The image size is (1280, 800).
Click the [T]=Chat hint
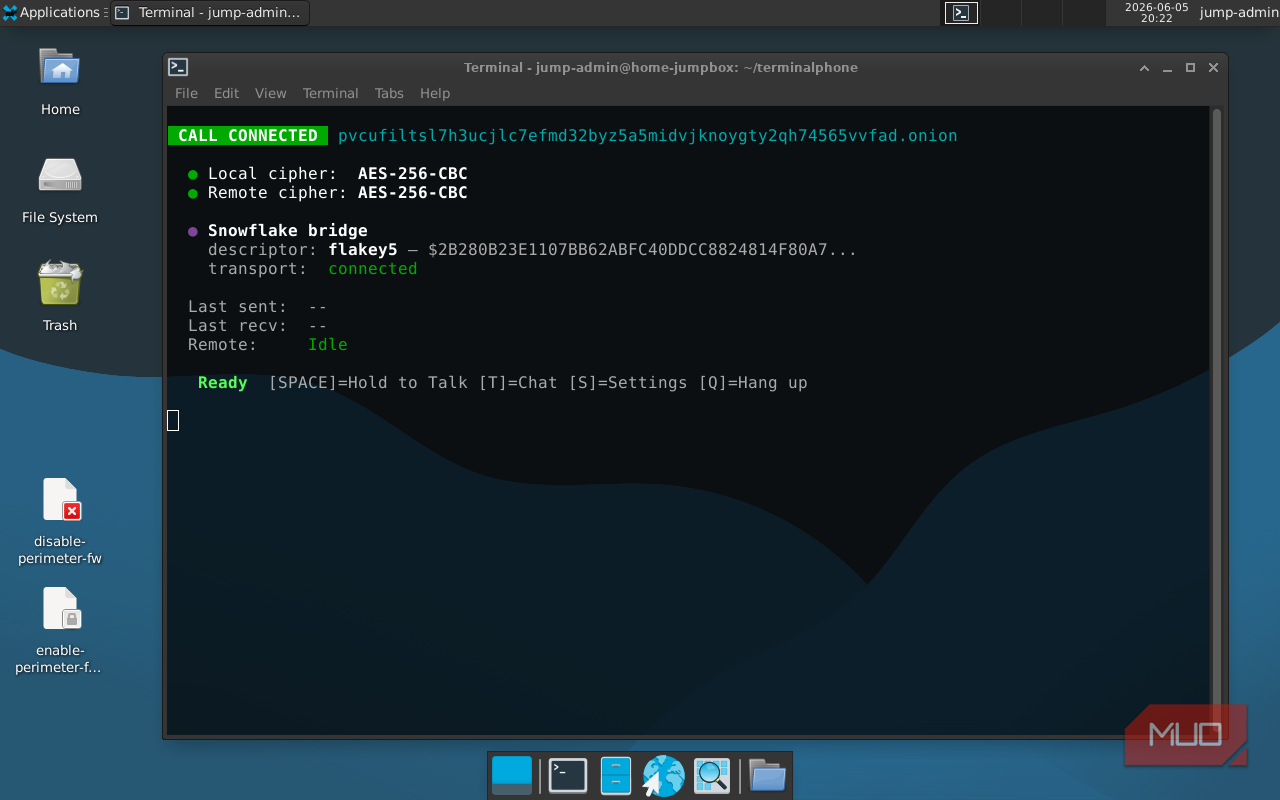click(x=518, y=383)
